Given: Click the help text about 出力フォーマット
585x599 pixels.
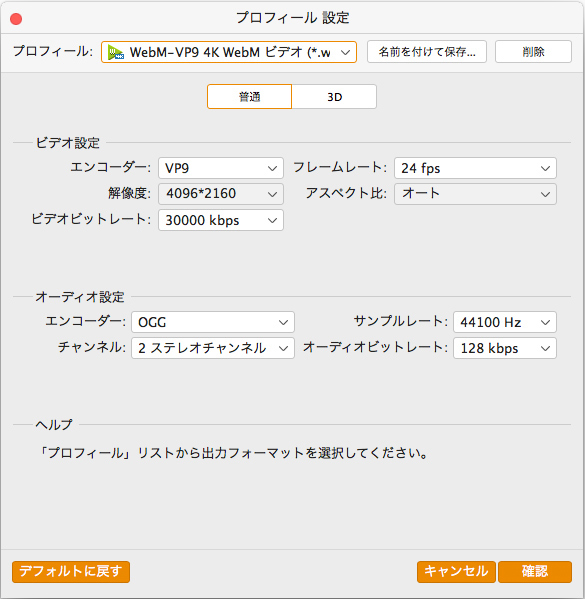Looking at the screenshot, I should tap(233, 453).
